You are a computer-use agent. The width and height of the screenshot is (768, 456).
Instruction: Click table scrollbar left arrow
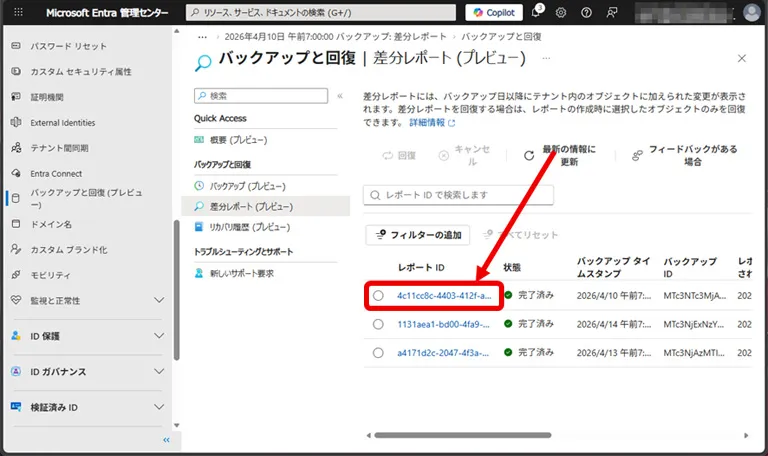point(368,435)
